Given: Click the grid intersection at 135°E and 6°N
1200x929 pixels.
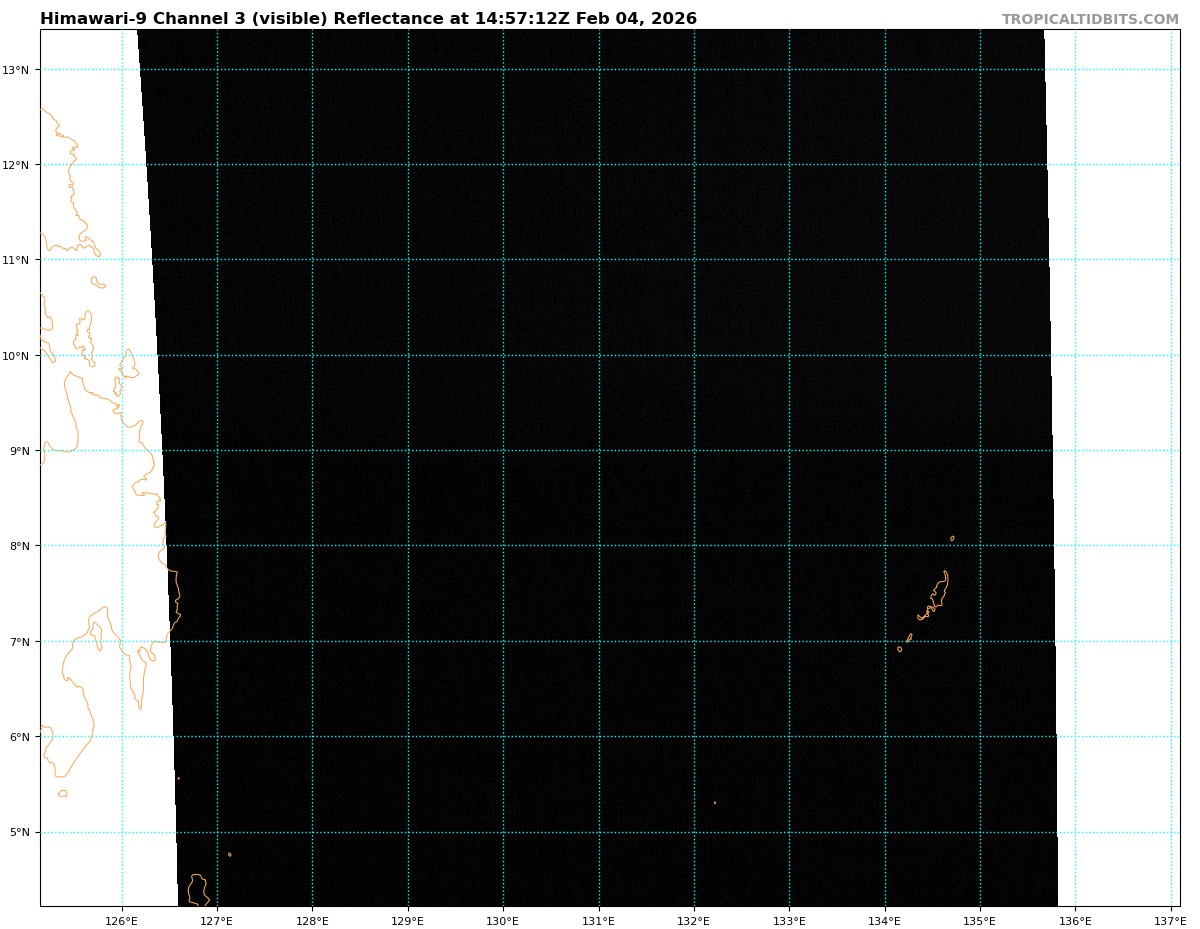Looking at the screenshot, I should click(x=980, y=737).
